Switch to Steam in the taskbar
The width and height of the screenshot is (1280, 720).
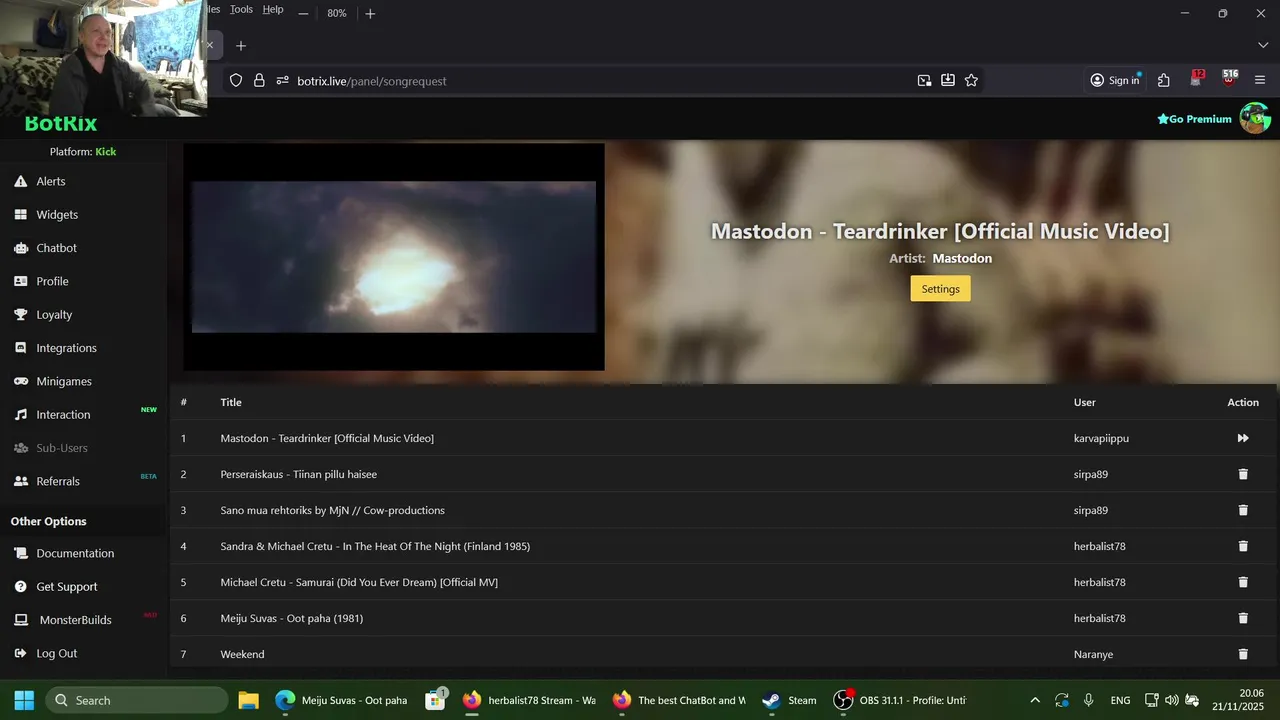click(x=790, y=700)
